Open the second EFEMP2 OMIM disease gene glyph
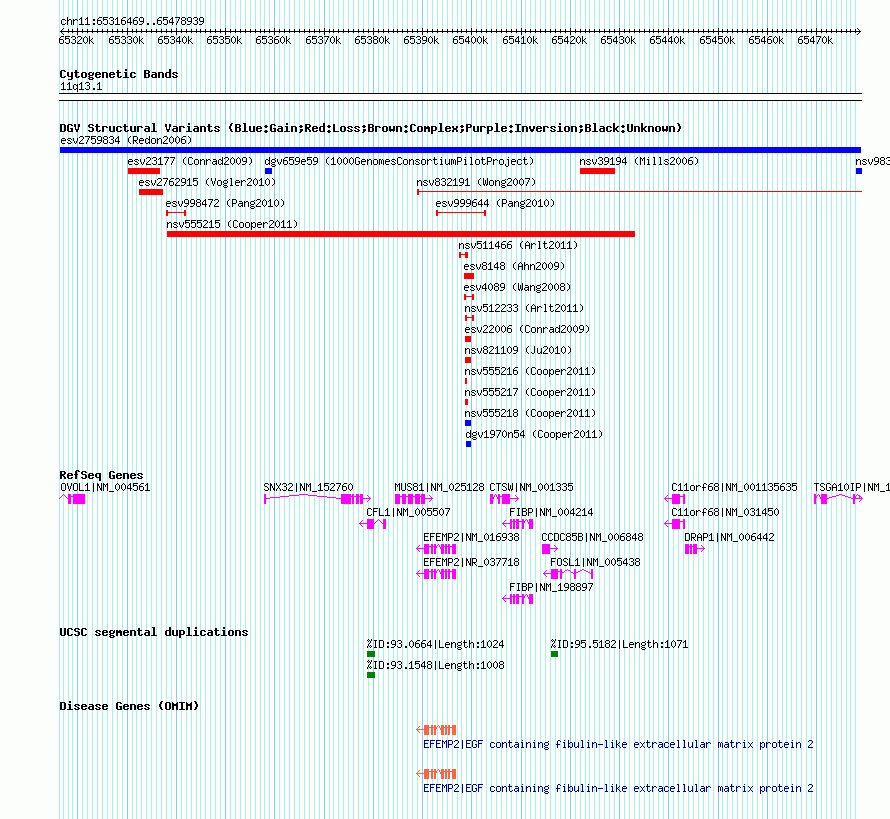The width and height of the screenshot is (890, 819). 436,774
